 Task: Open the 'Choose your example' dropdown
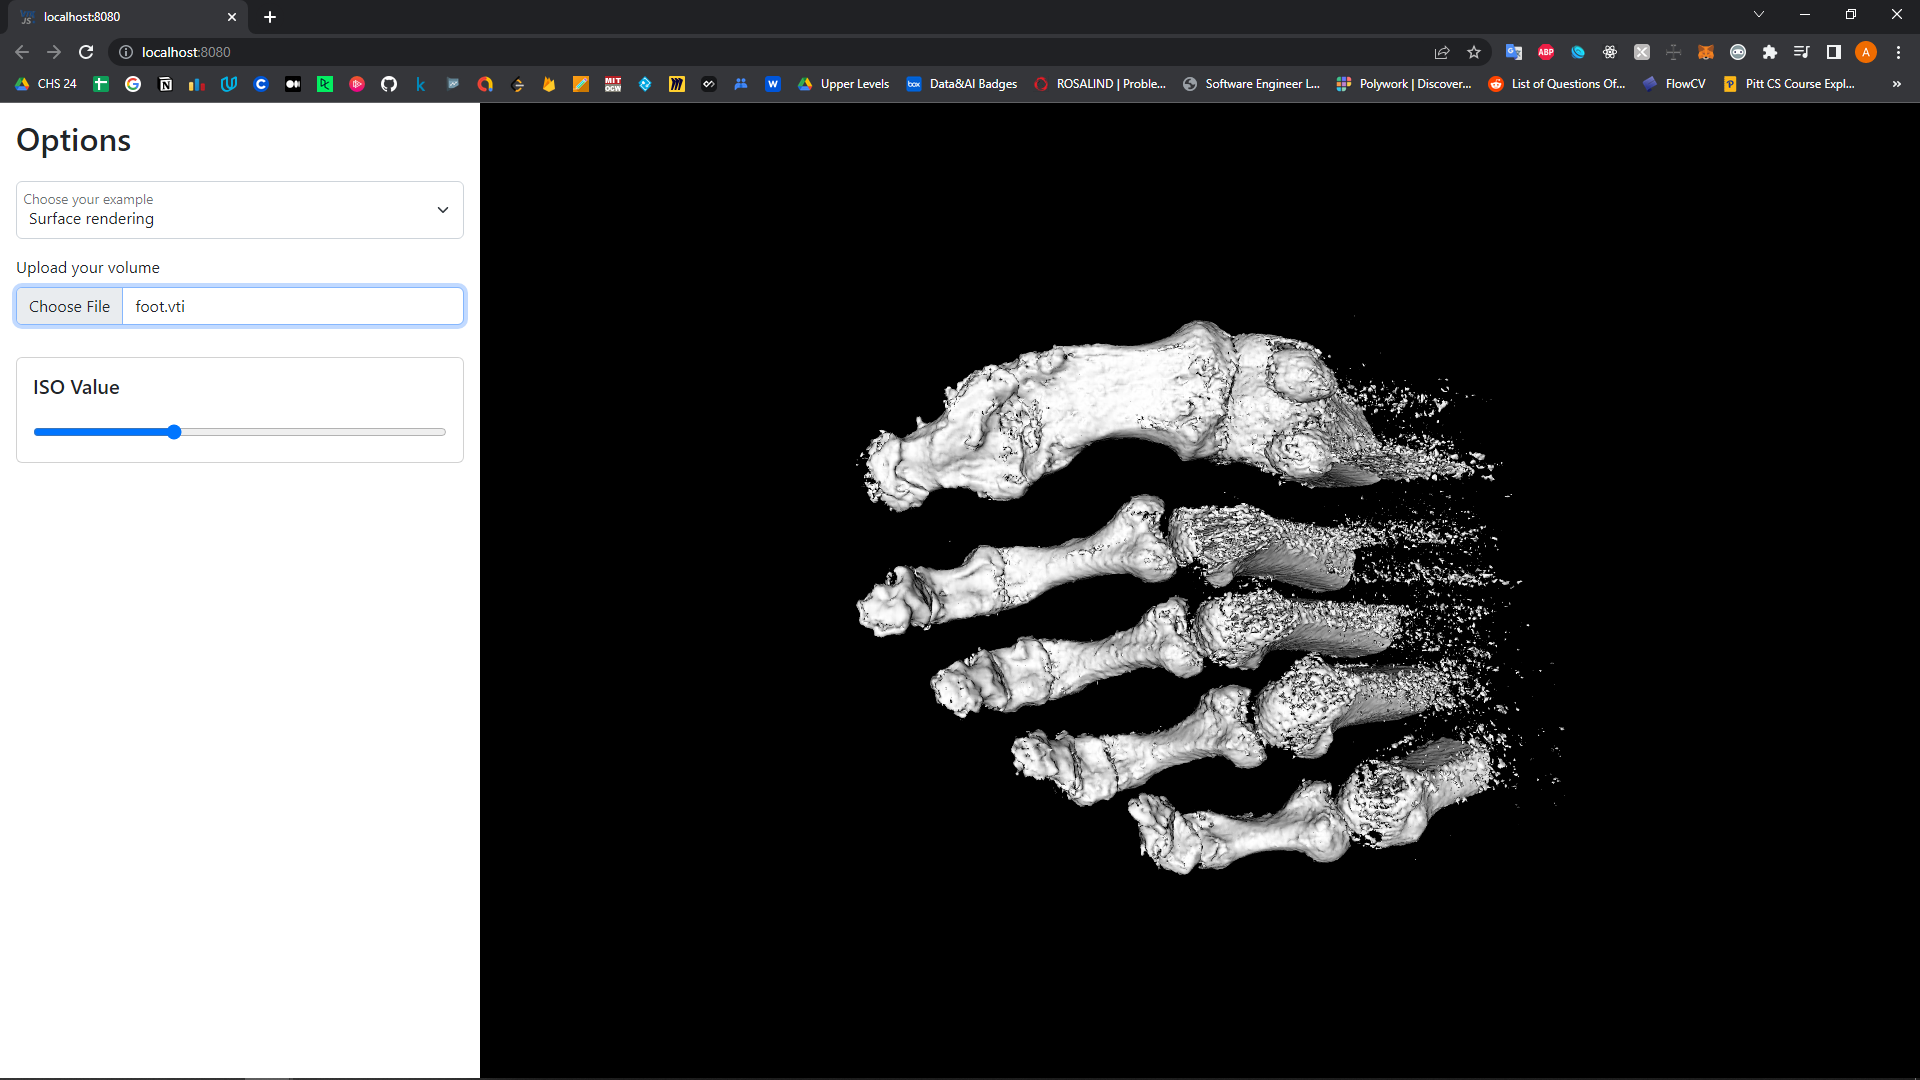239,210
